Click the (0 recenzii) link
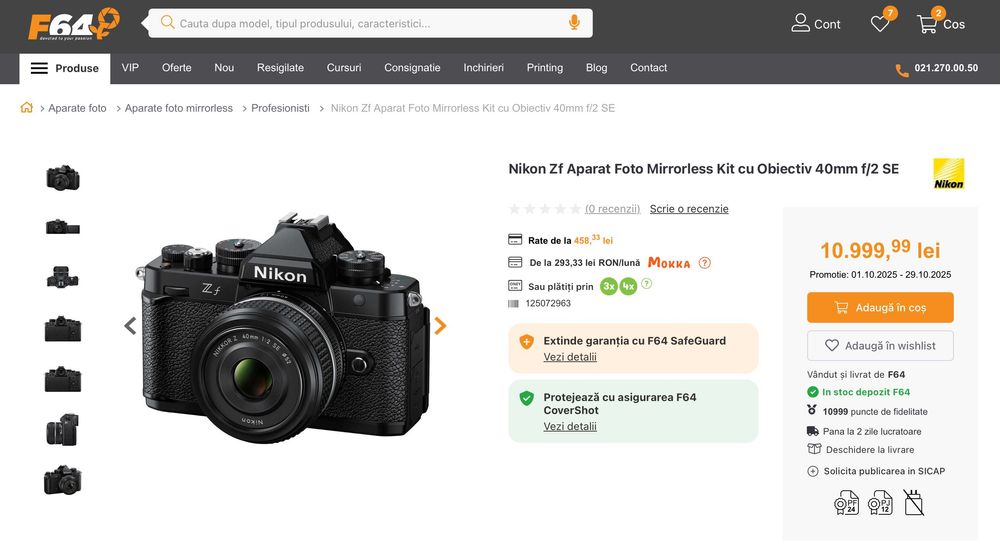 point(612,209)
